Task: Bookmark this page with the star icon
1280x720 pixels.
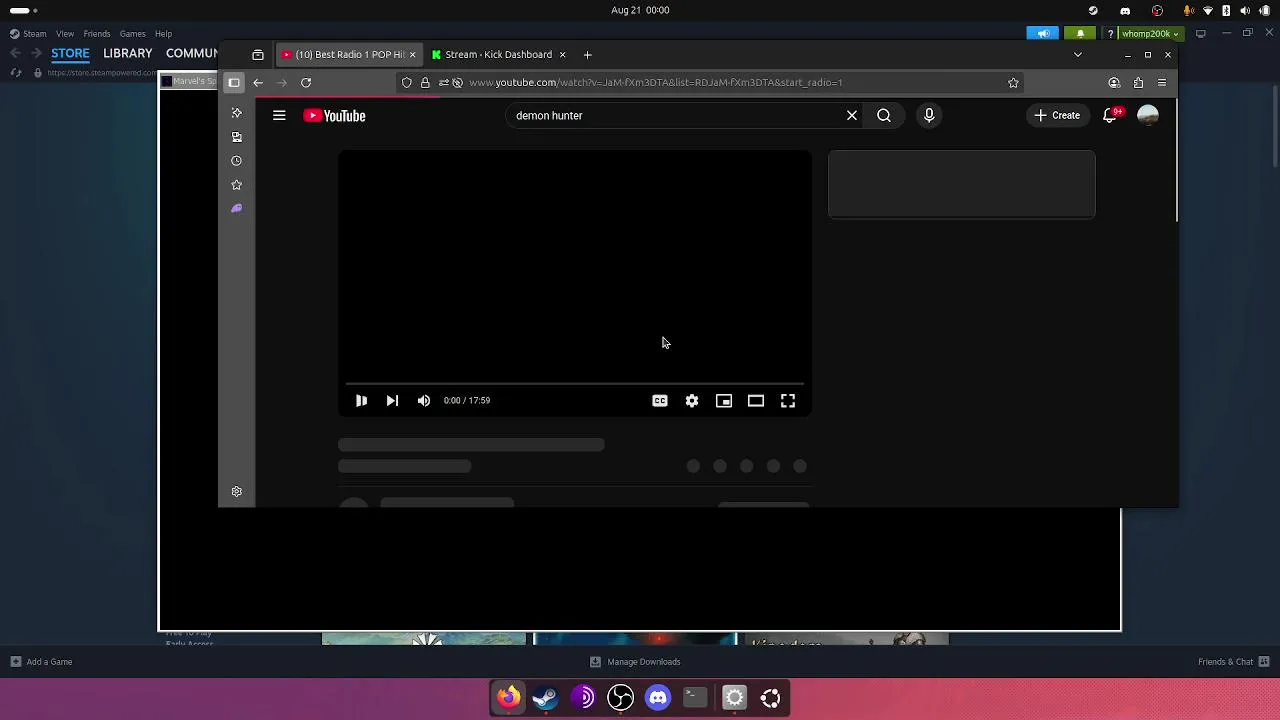Action: (1013, 83)
